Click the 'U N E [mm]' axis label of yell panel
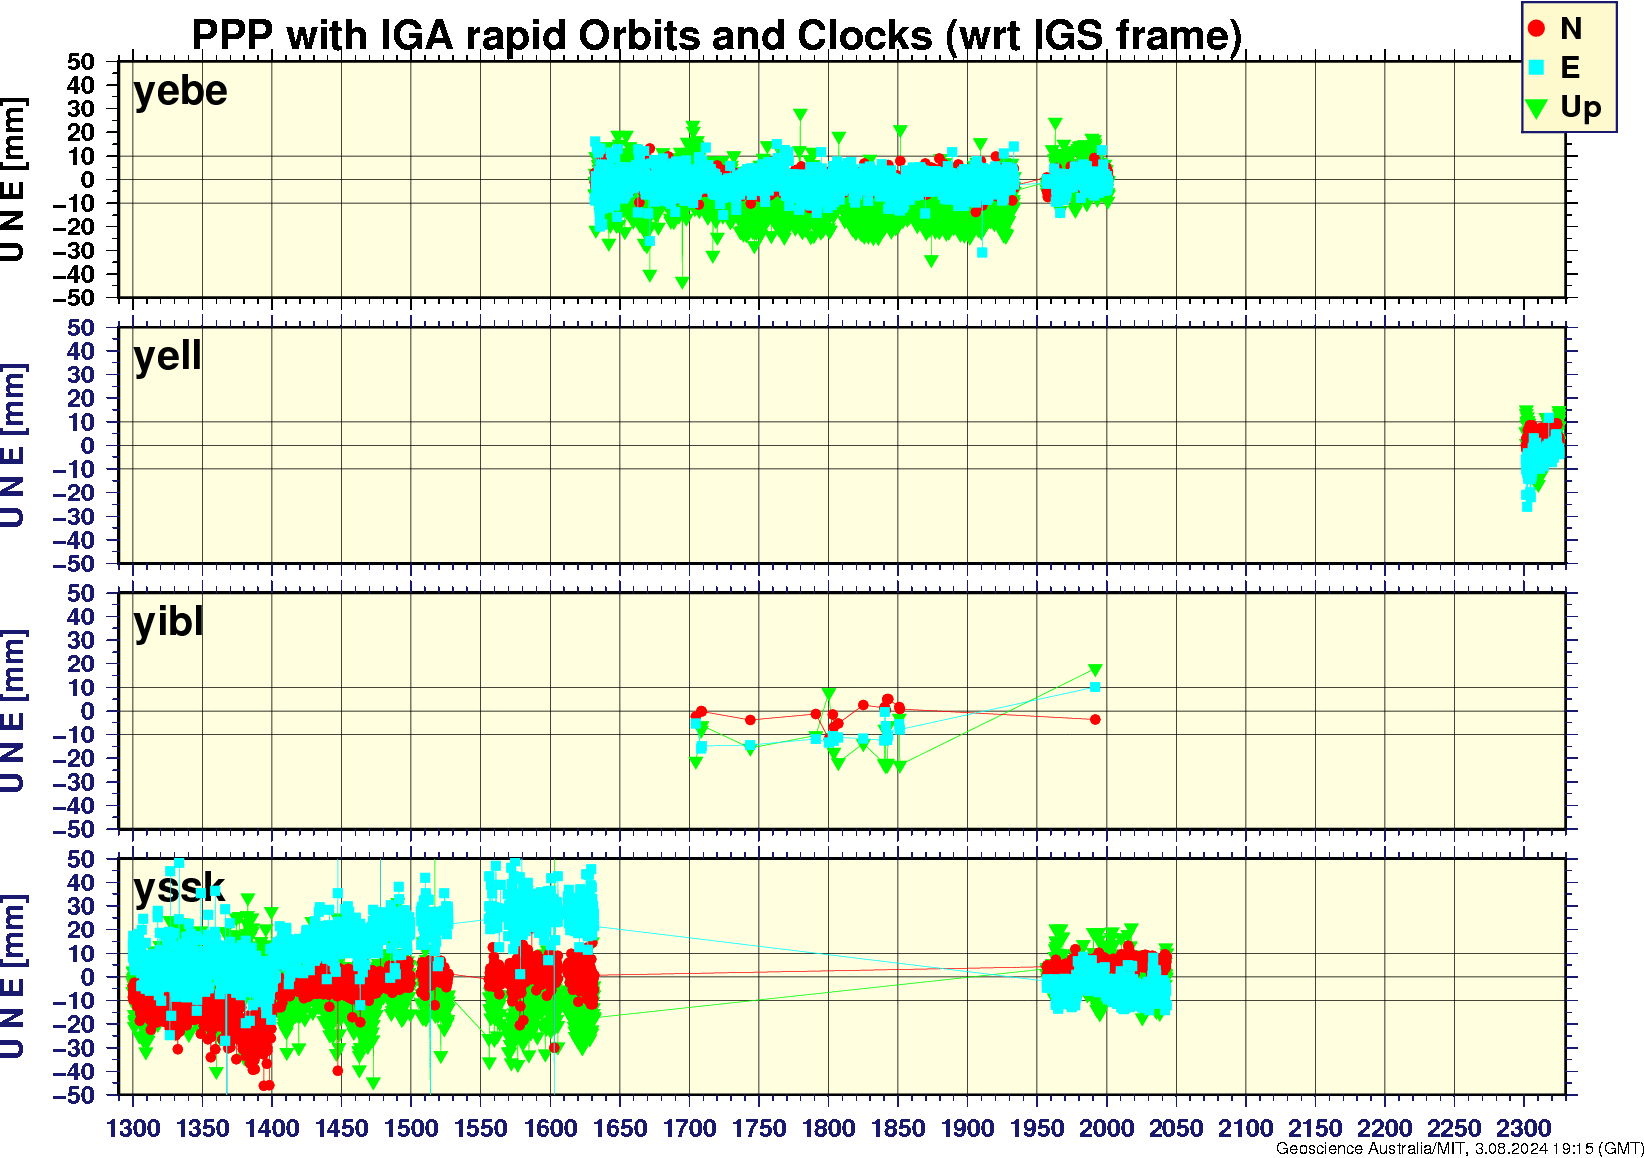This screenshot has width=1644, height=1158. tap(12, 446)
